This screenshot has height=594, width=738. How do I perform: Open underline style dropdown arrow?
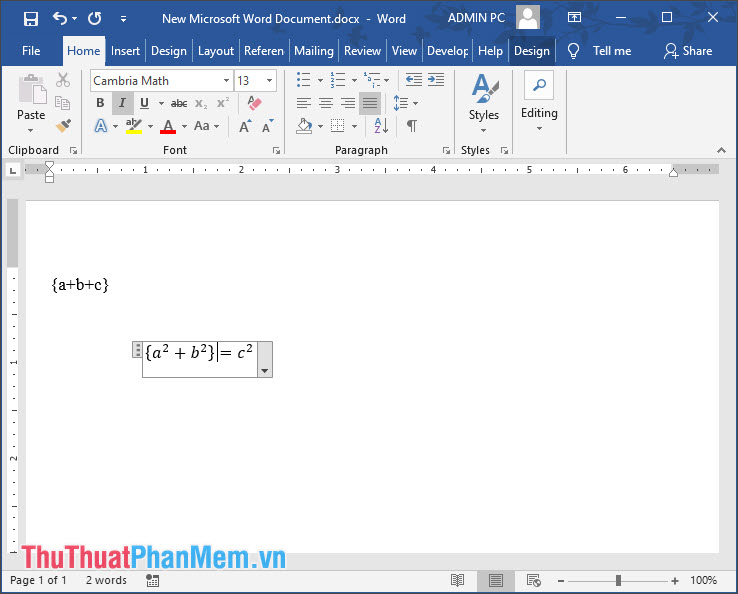pos(161,103)
